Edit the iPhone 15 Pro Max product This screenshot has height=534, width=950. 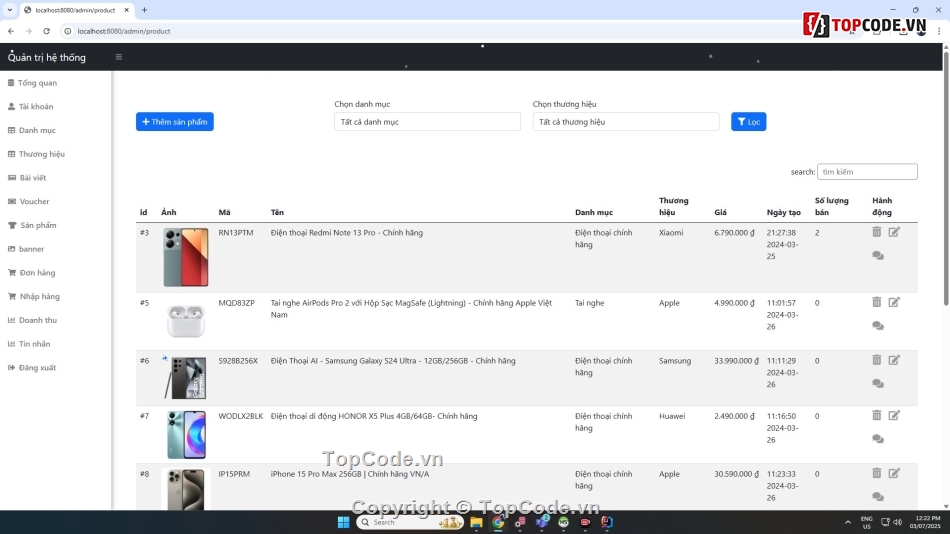(894, 473)
